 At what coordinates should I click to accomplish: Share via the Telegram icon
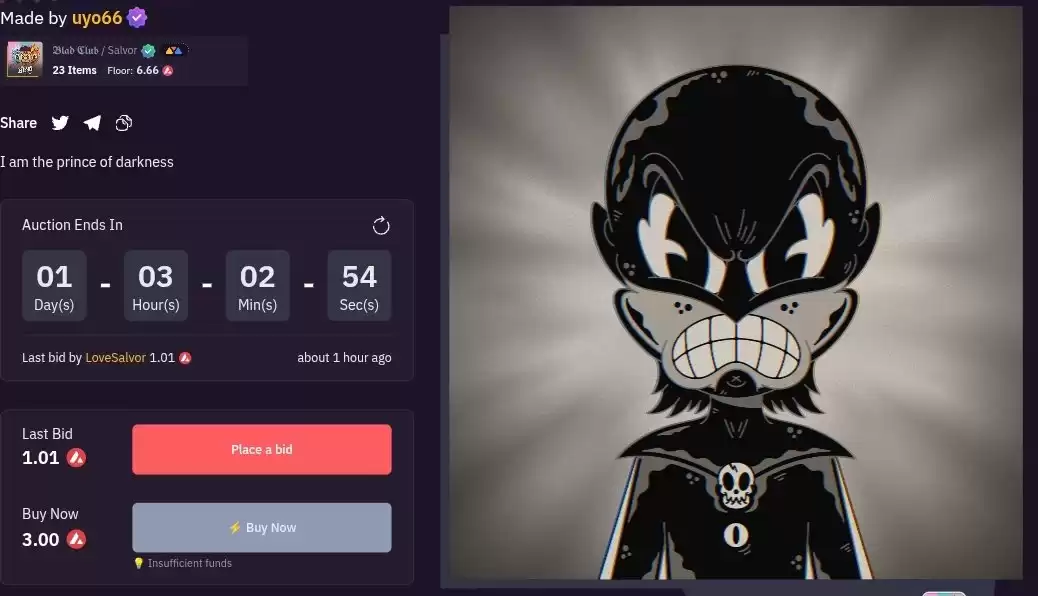point(92,123)
